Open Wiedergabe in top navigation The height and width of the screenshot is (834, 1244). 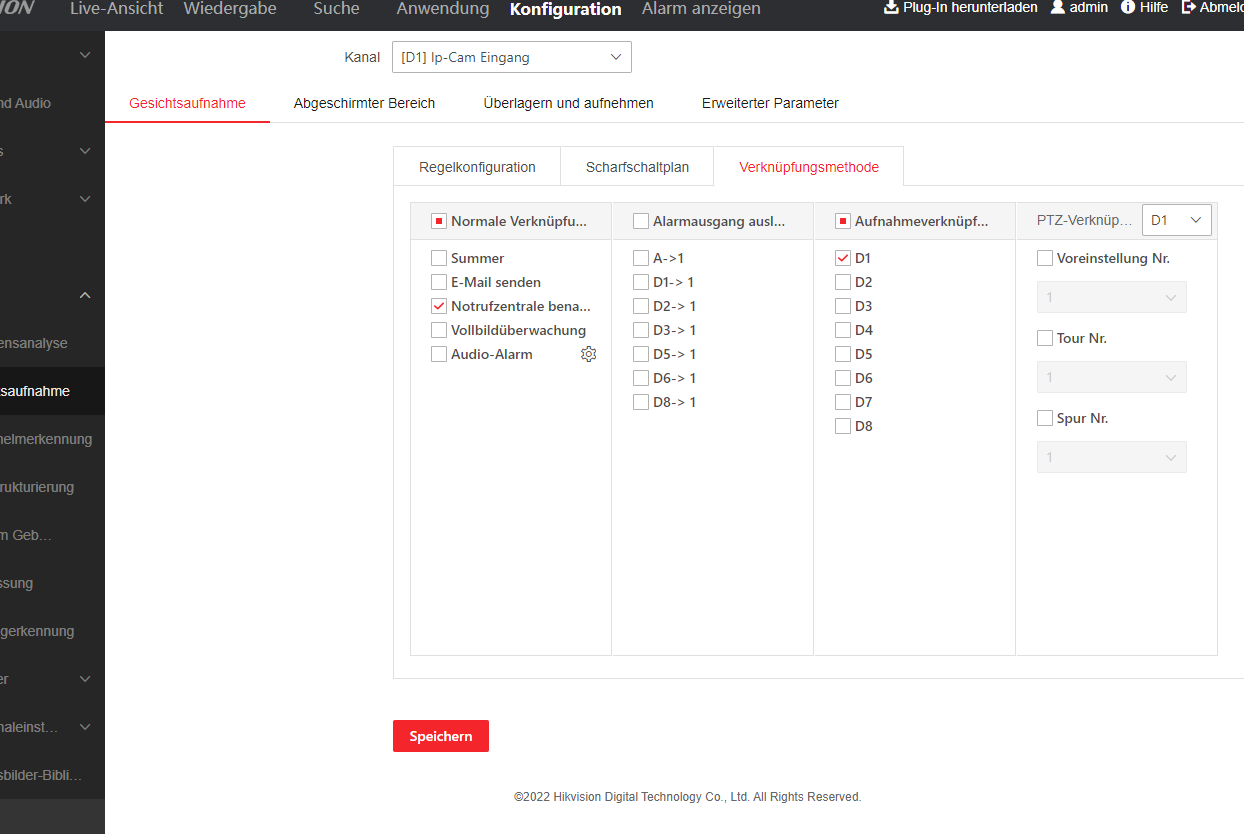(x=230, y=9)
